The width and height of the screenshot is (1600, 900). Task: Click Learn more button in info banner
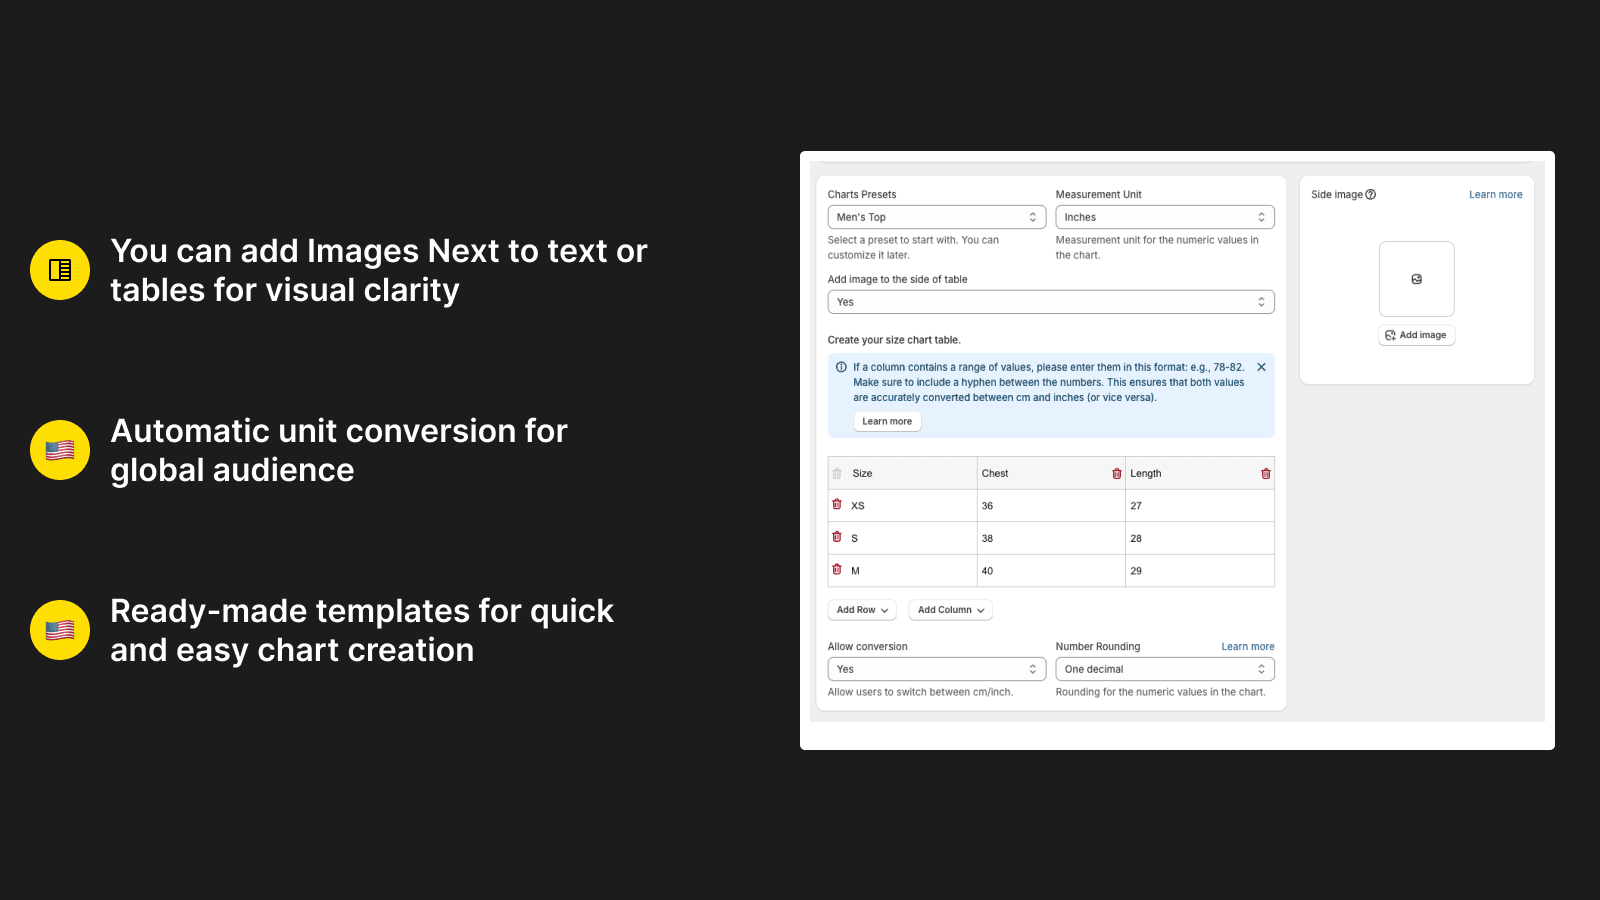(887, 422)
